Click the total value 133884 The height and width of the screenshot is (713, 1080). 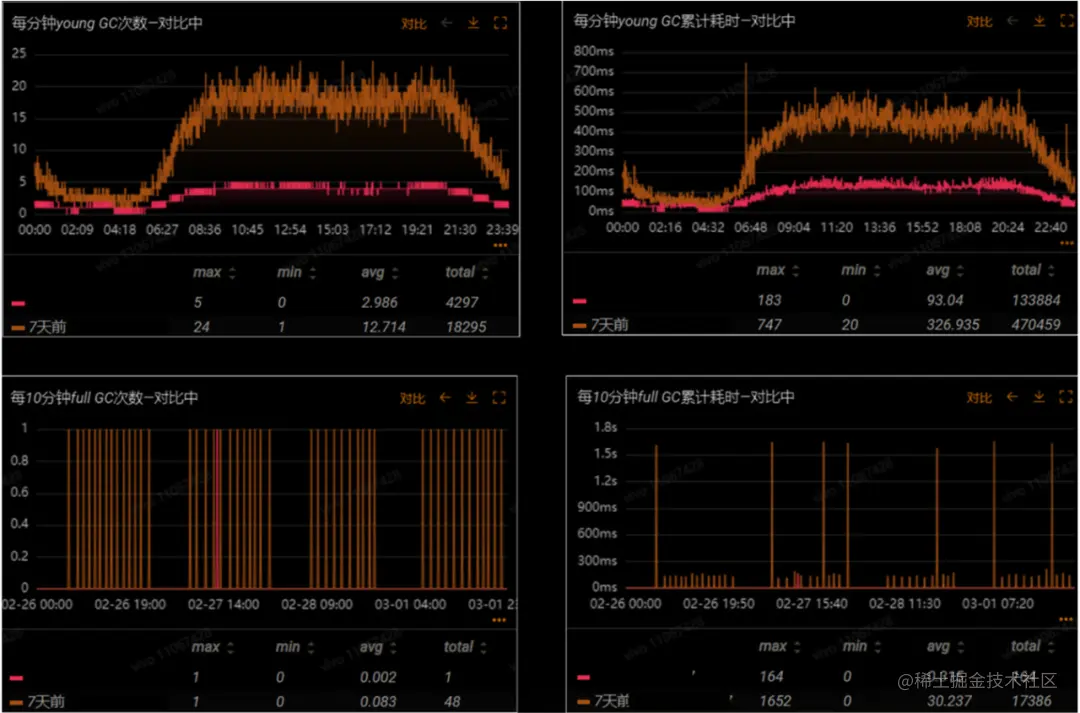click(x=1037, y=300)
